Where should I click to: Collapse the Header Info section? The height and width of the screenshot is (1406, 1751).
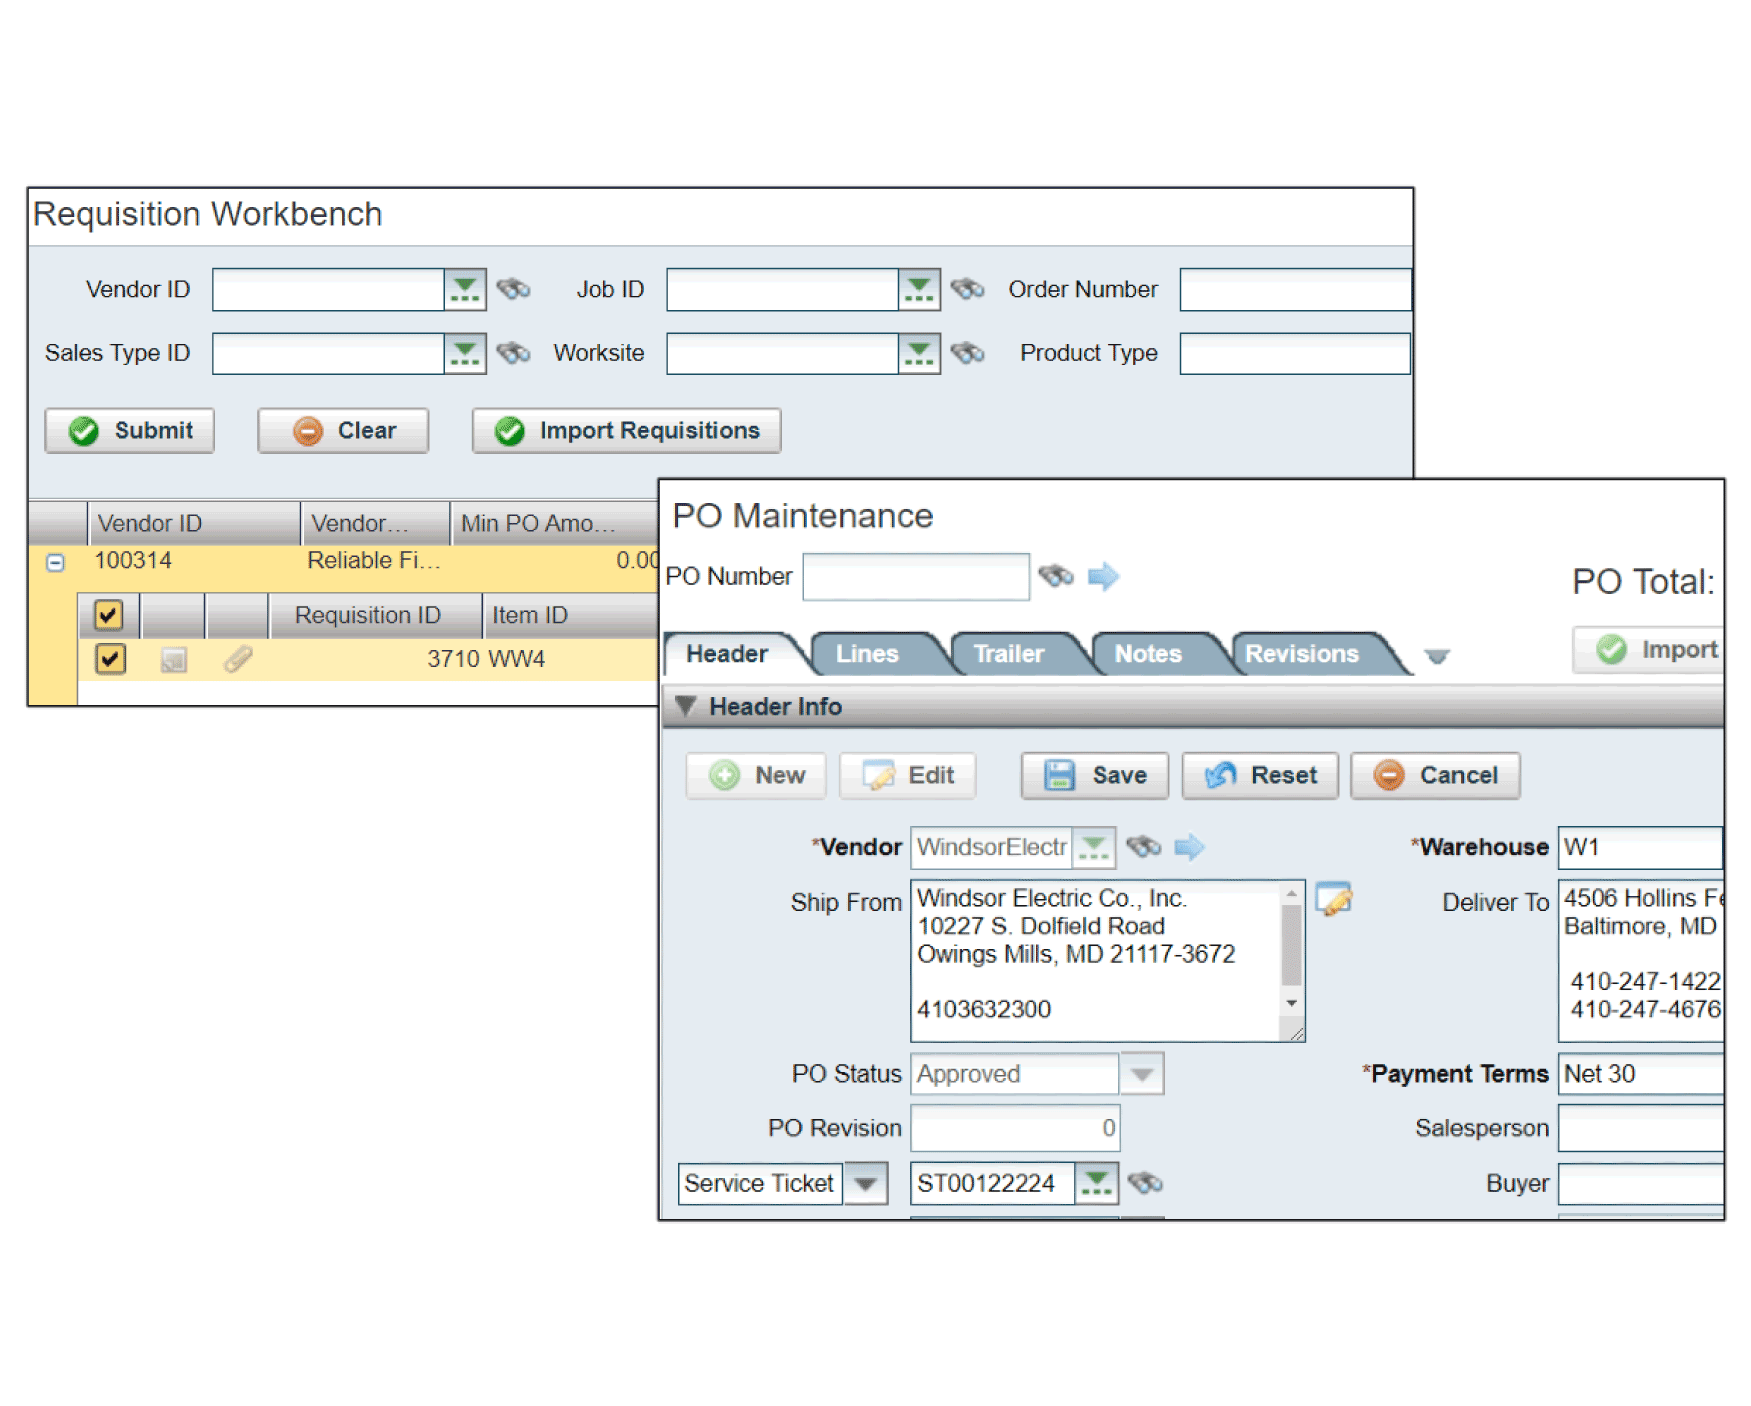685,706
